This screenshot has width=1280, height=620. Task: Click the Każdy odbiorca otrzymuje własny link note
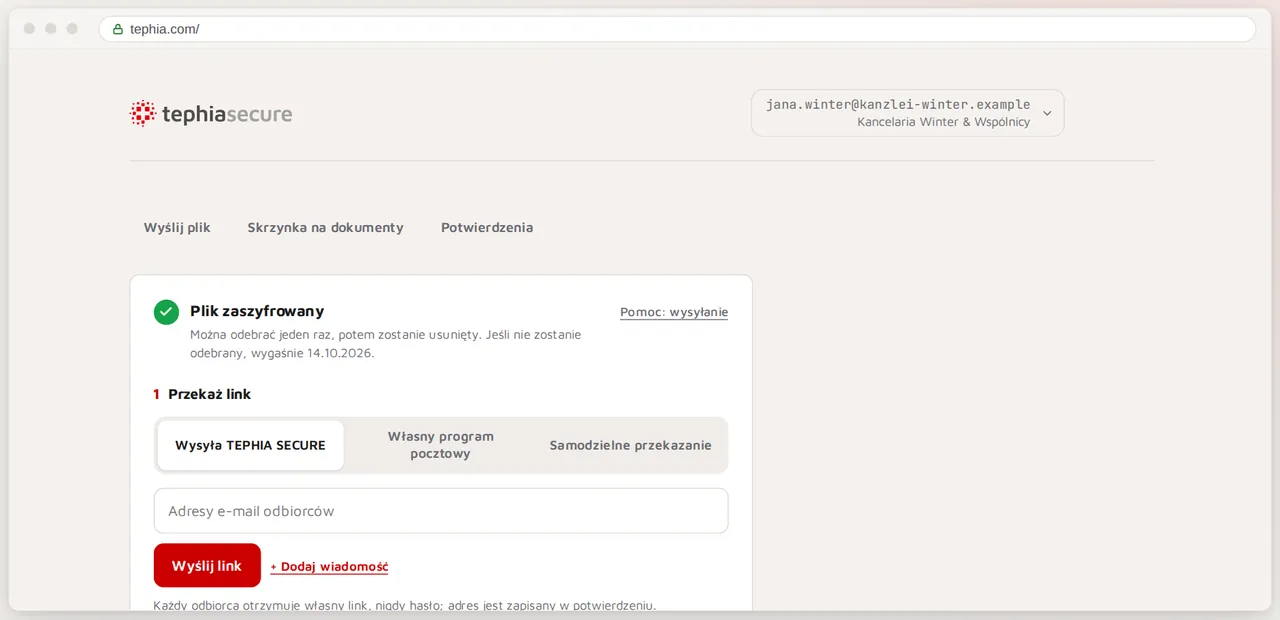[405, 605]
